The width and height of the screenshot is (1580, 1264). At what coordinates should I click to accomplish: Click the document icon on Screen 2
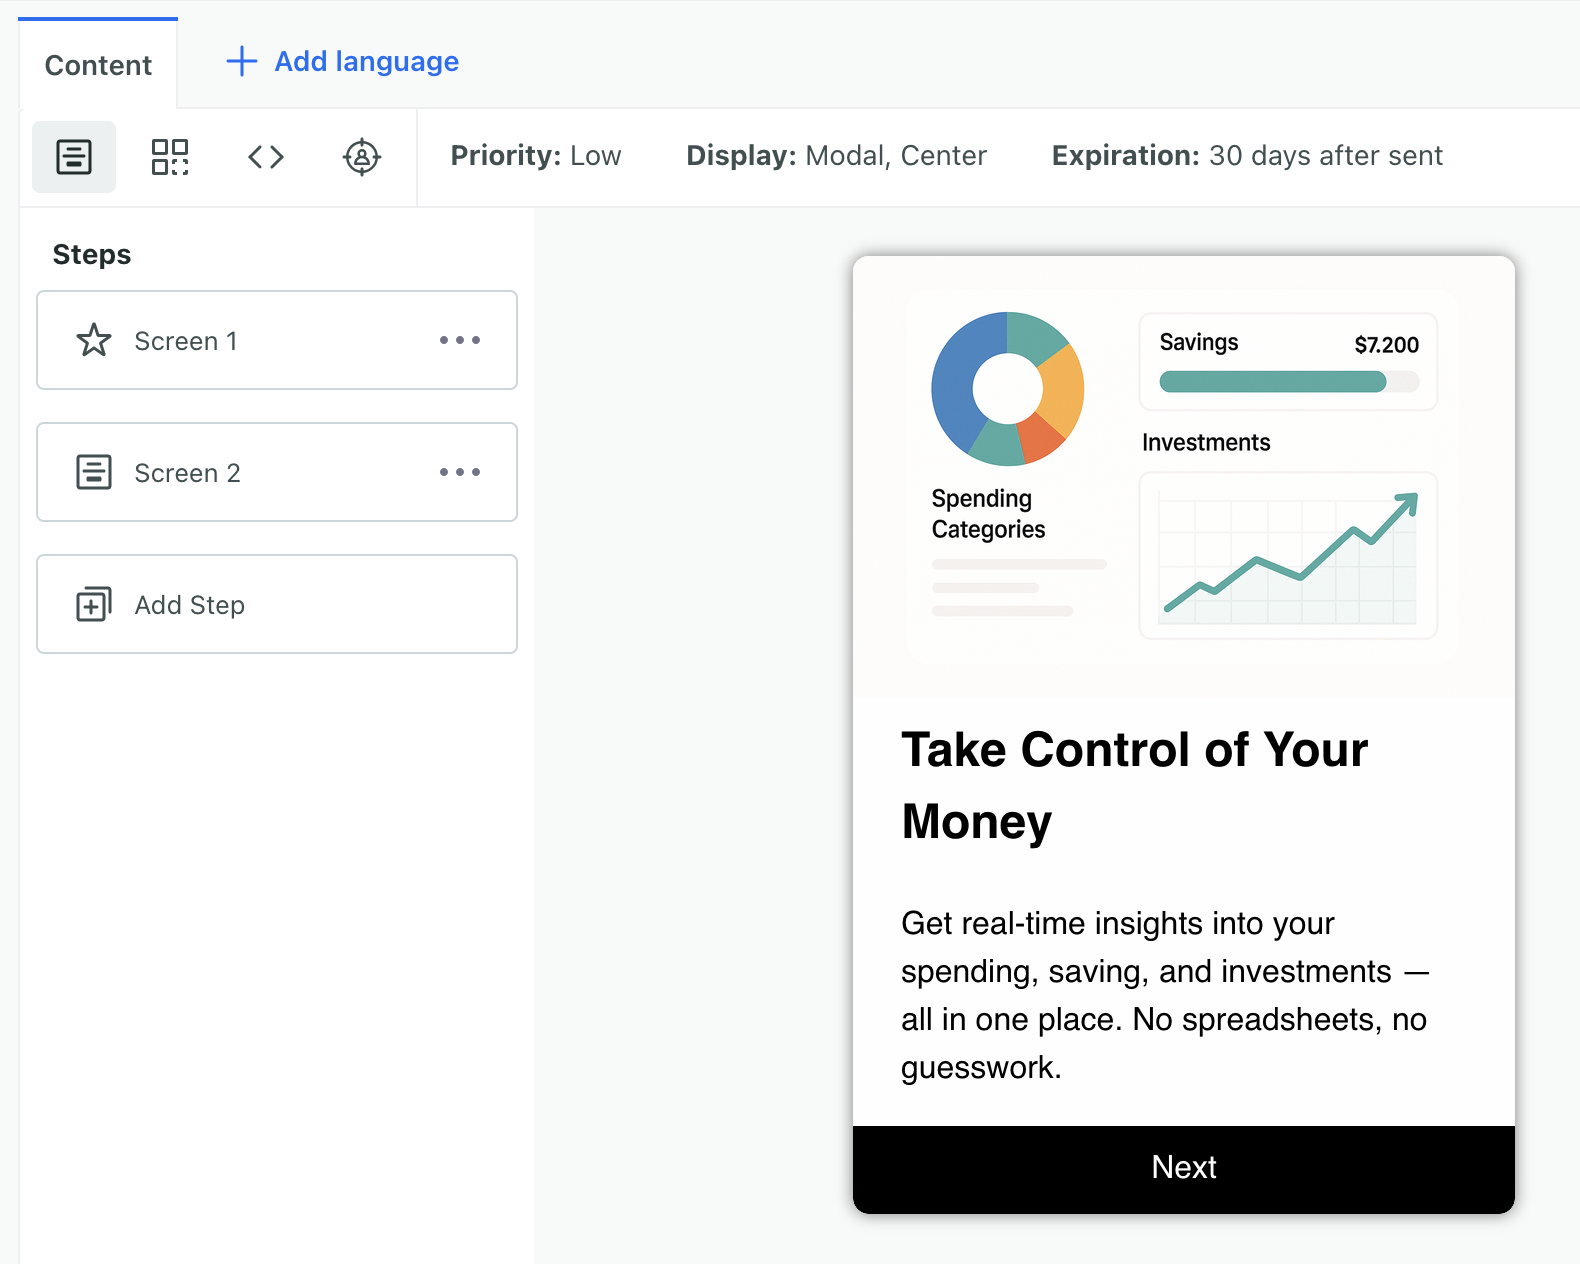click(x=94, y=472)
